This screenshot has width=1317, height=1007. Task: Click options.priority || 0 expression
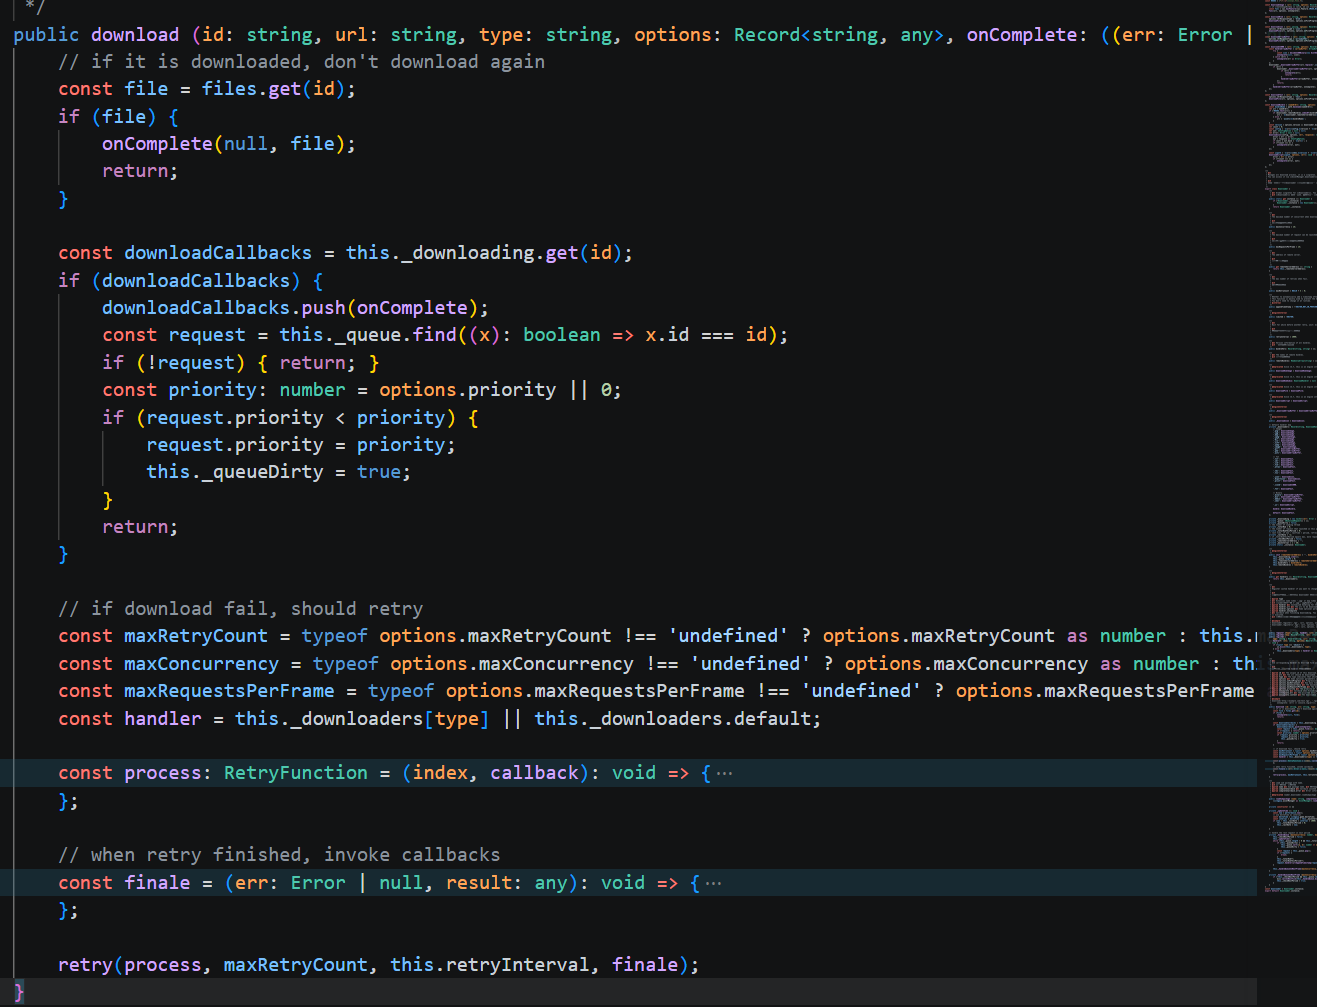point(495,390)
